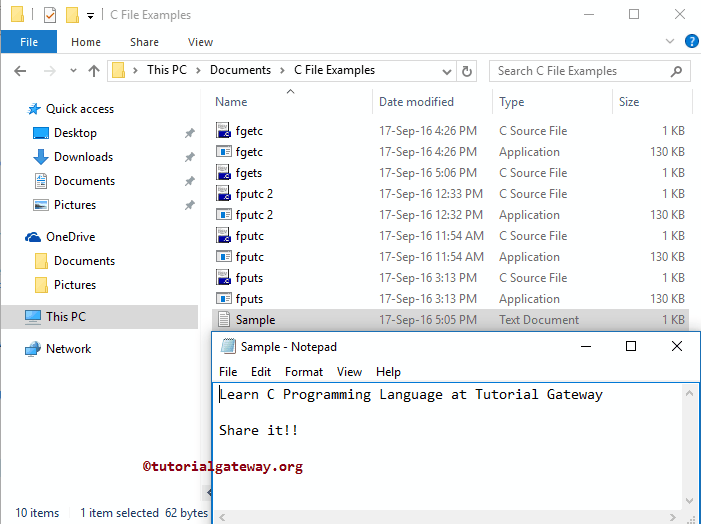
Task: Select the fputs Application file
Action: (x=450, y=299)
